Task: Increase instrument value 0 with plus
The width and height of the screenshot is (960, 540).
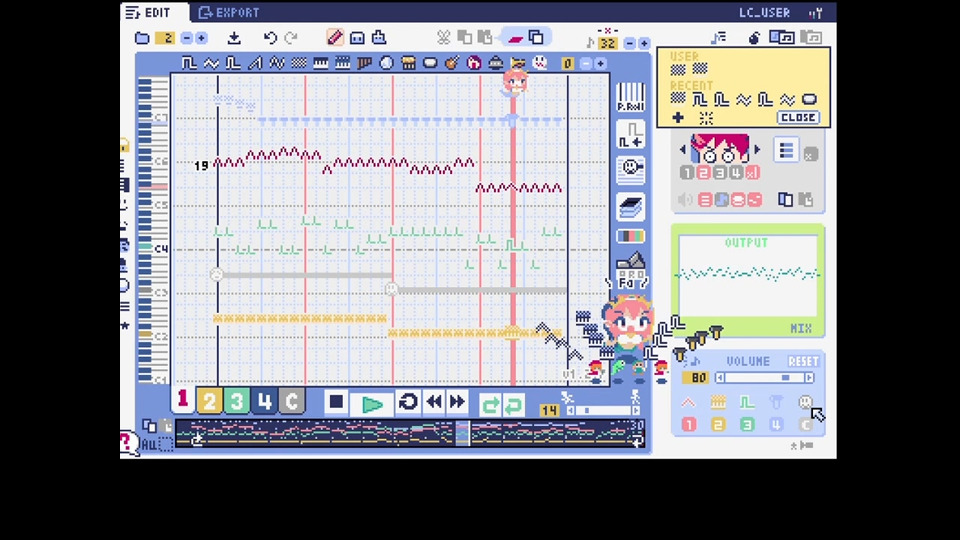Action: point(601,64)
